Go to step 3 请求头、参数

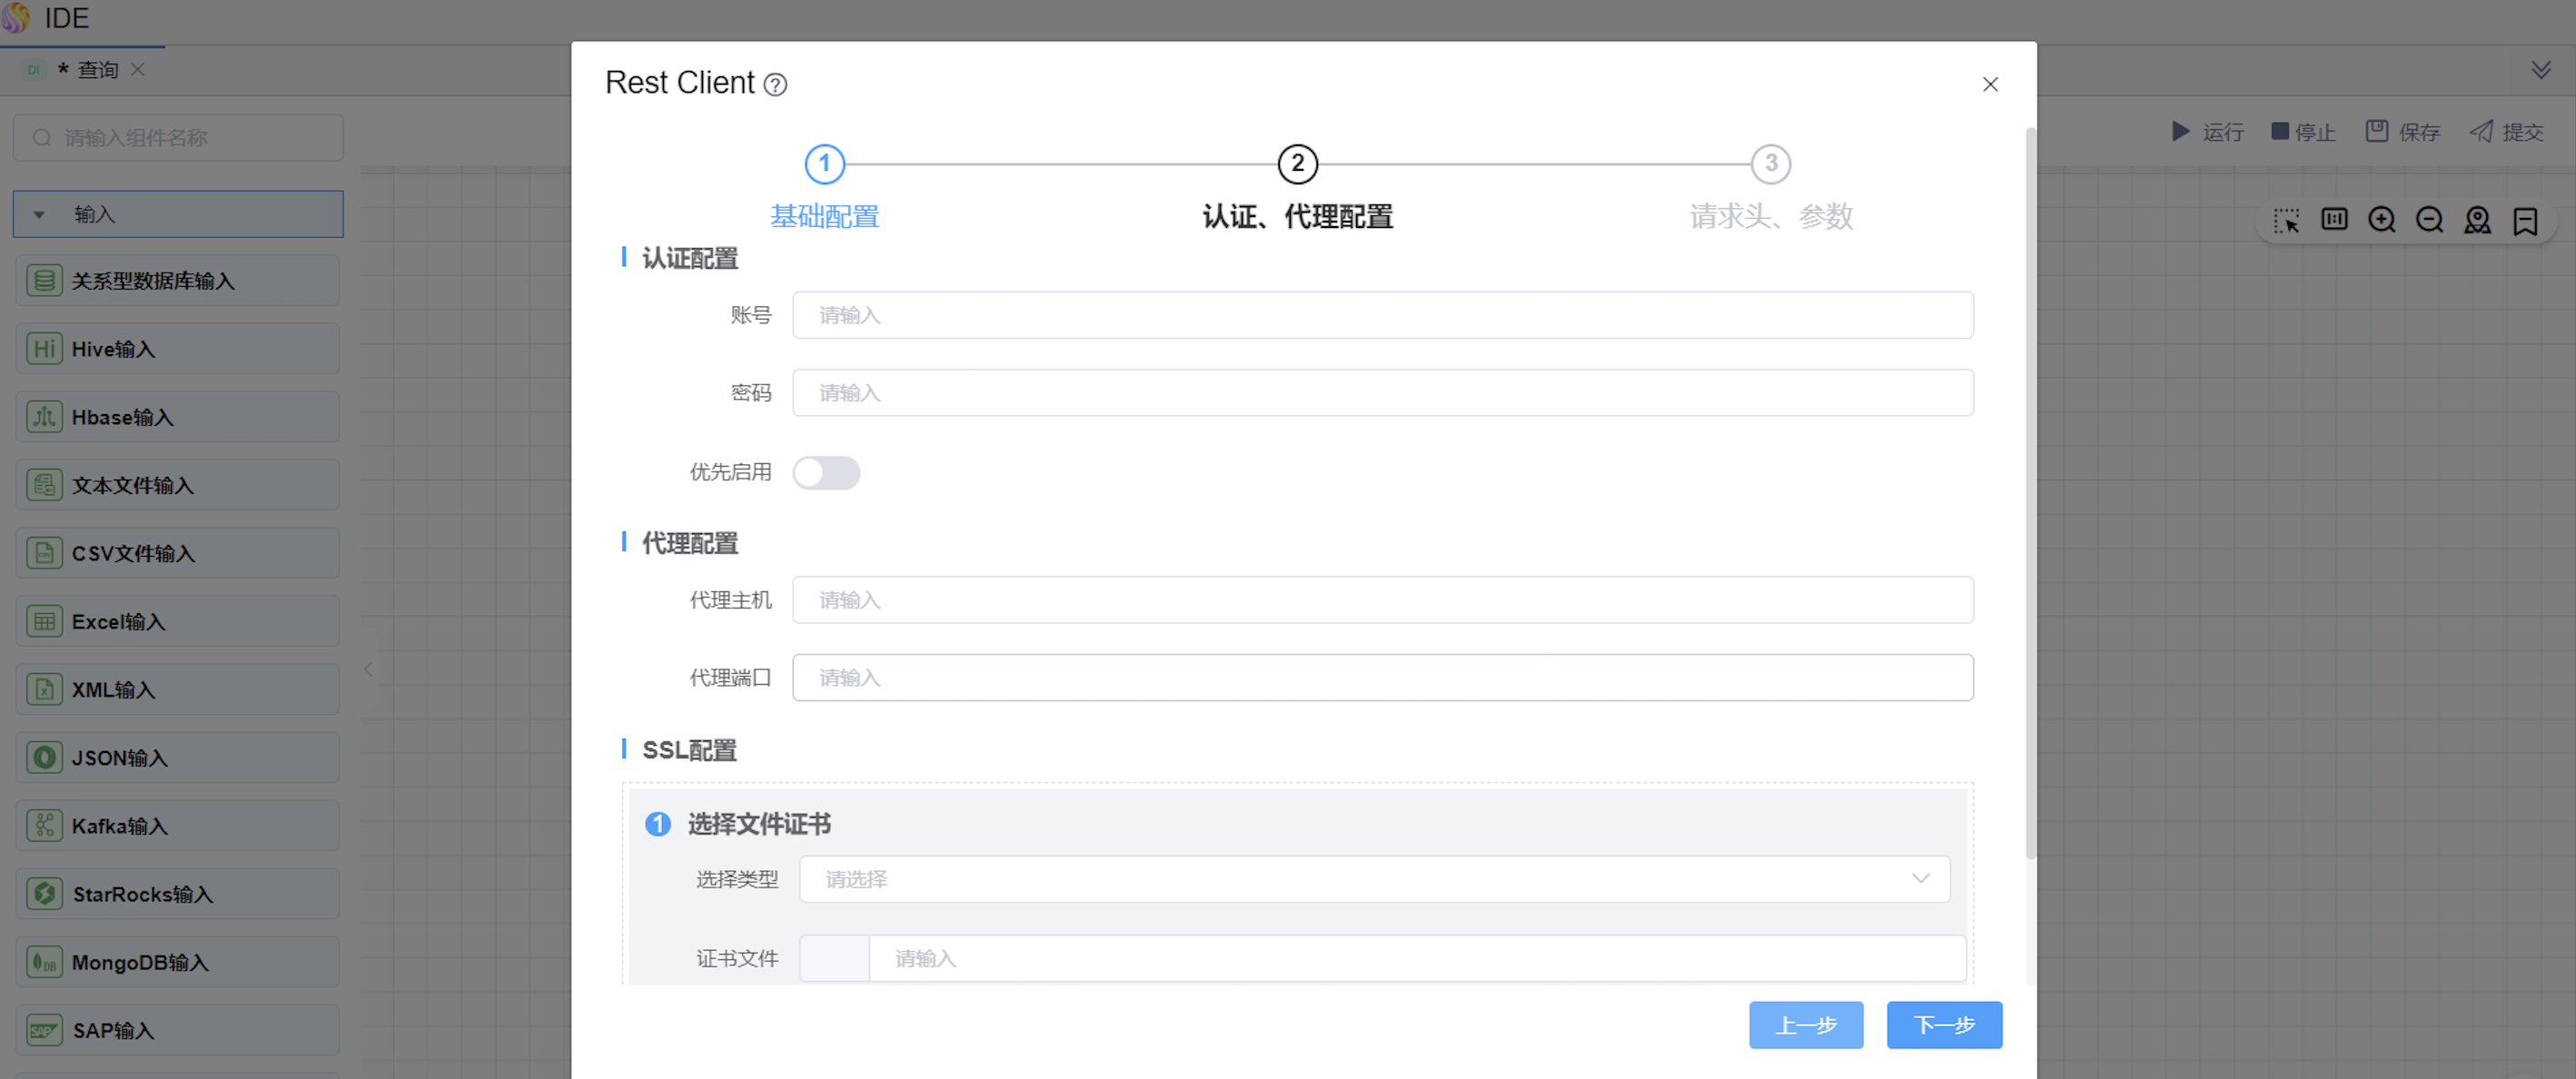1770,164
